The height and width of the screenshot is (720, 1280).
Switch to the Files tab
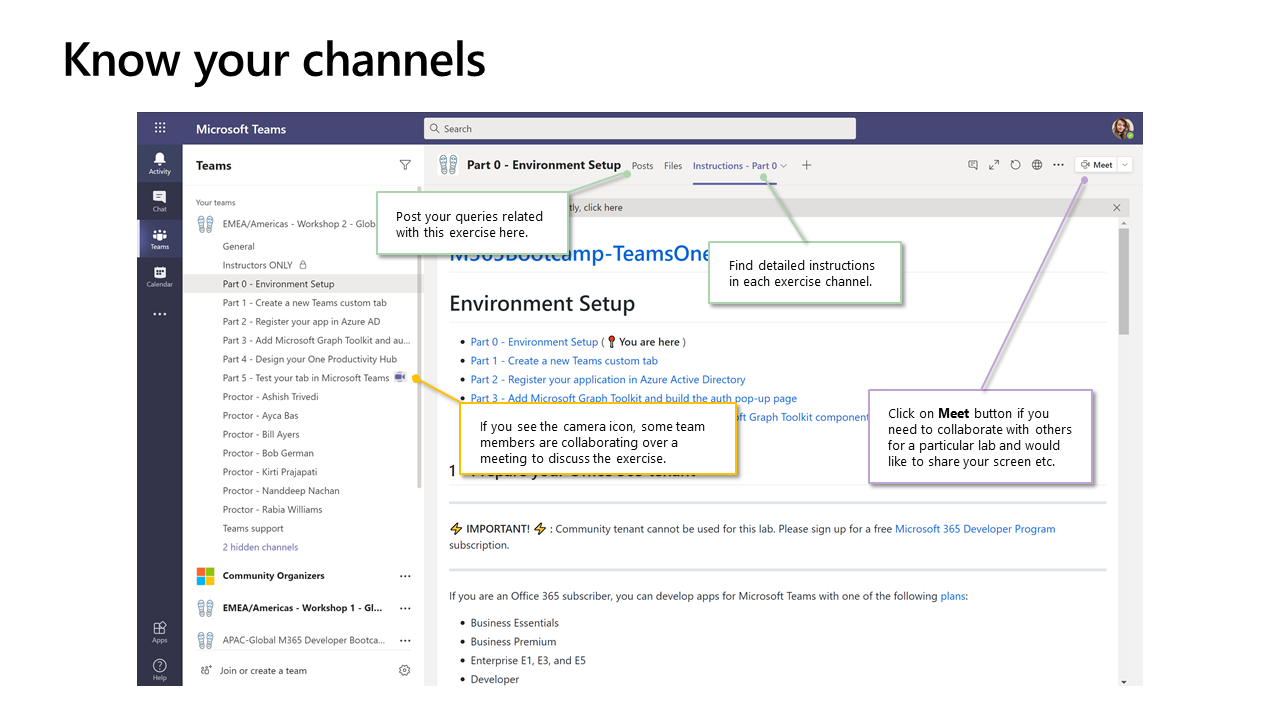tap(673, 166)
